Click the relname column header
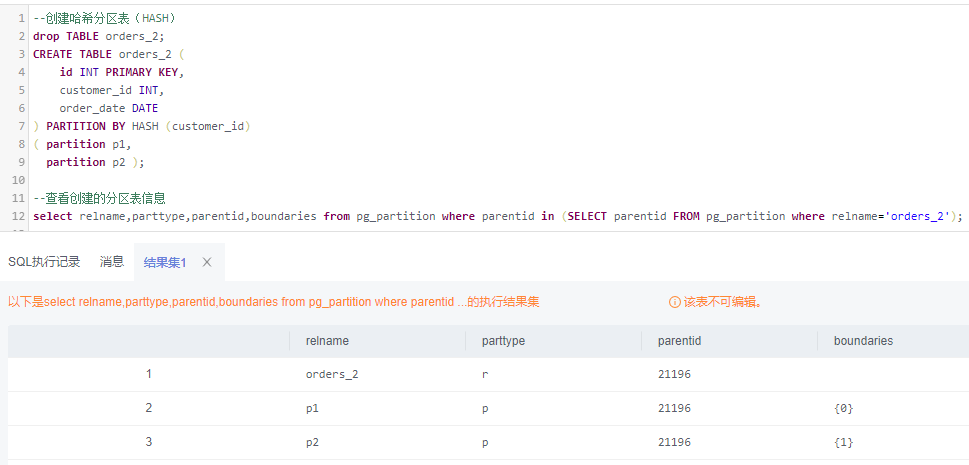 click(x=327, y=341)
